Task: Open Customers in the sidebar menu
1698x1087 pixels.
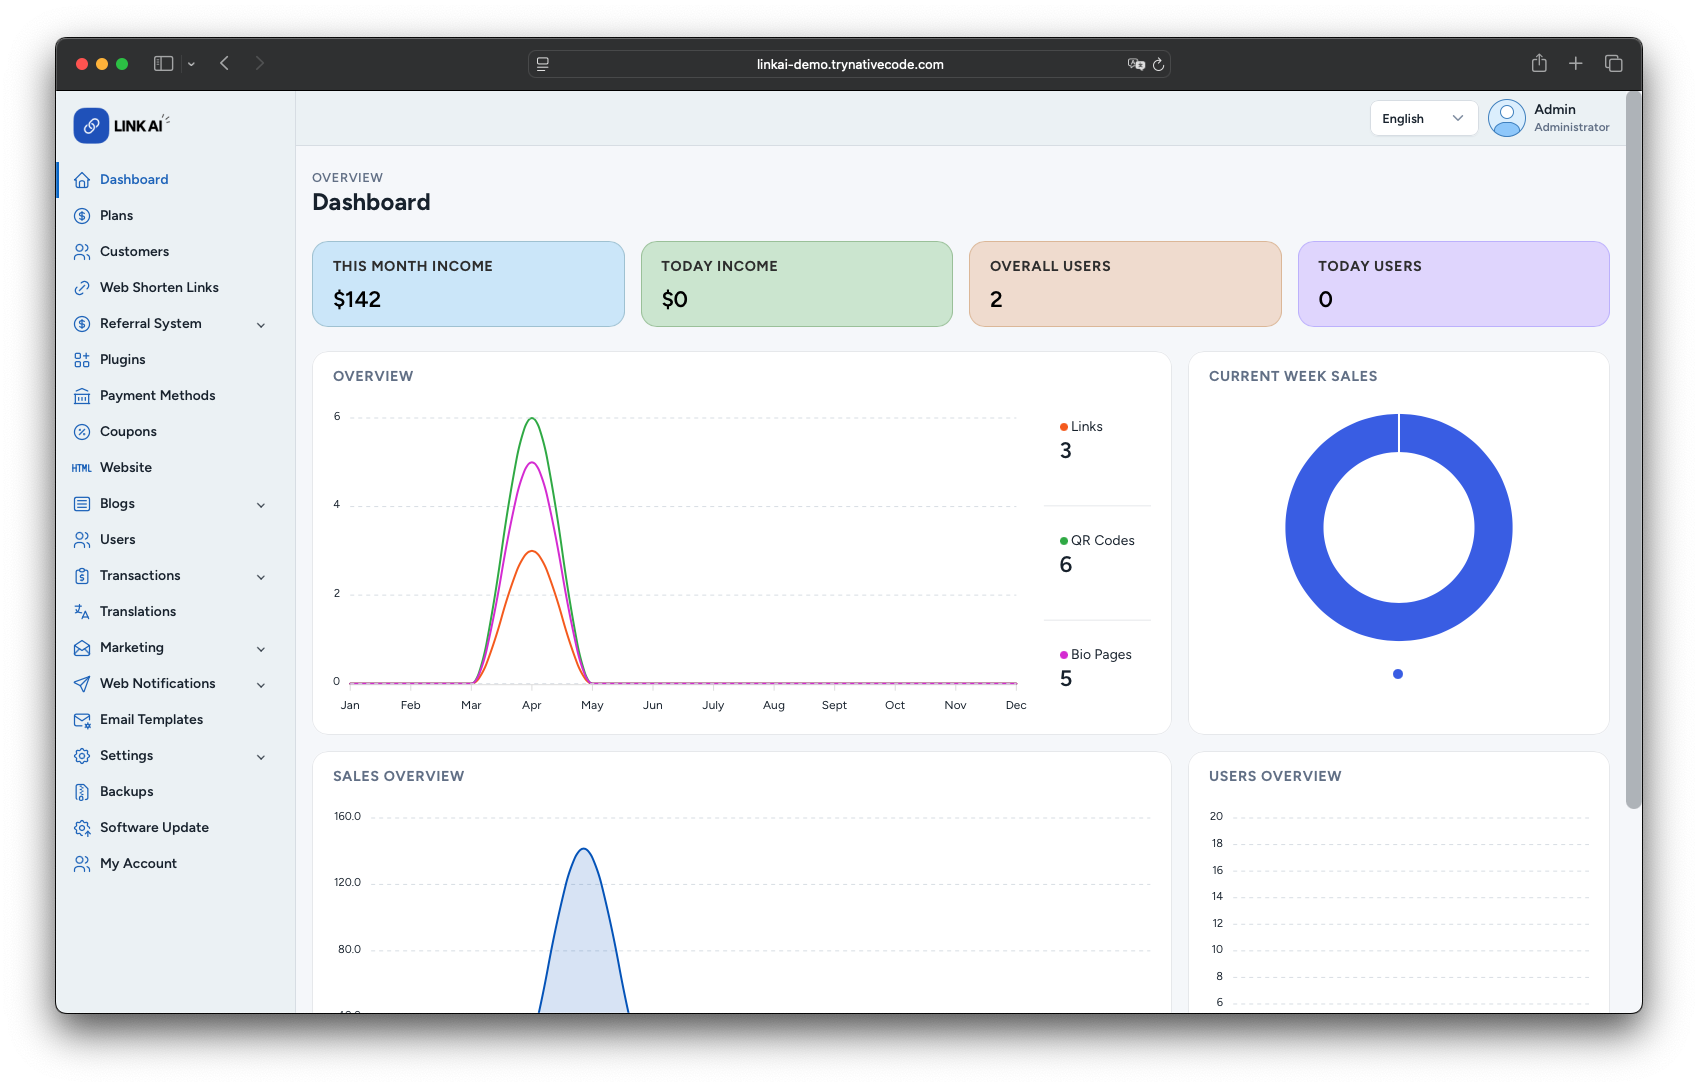Action: click(x=134, y=252)
